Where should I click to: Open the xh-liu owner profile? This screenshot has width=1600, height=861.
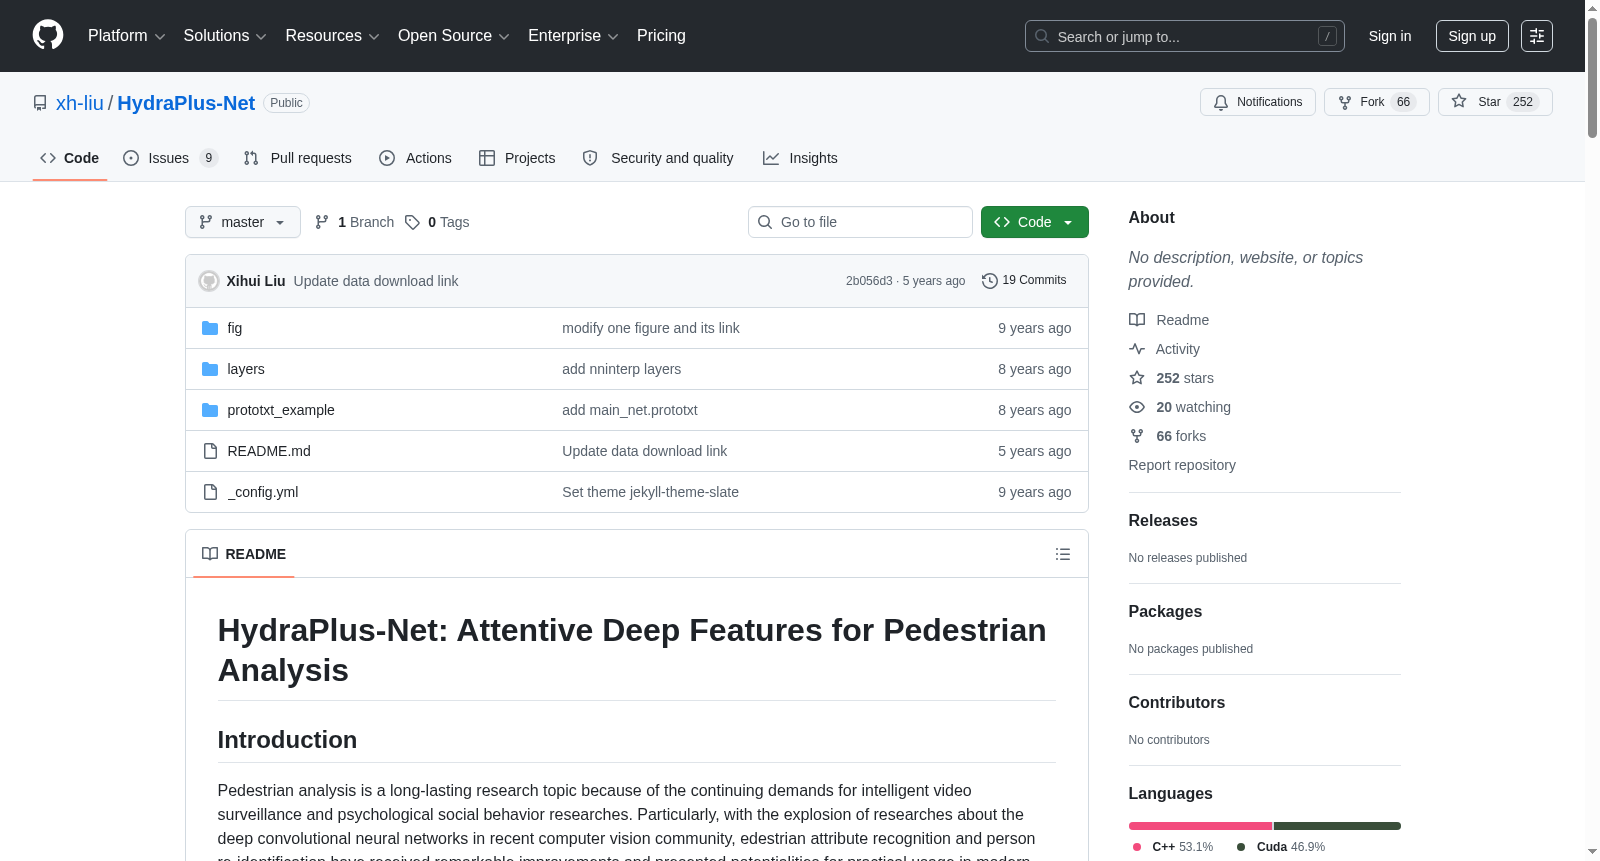pyautogui.click(x=80, y=103)
